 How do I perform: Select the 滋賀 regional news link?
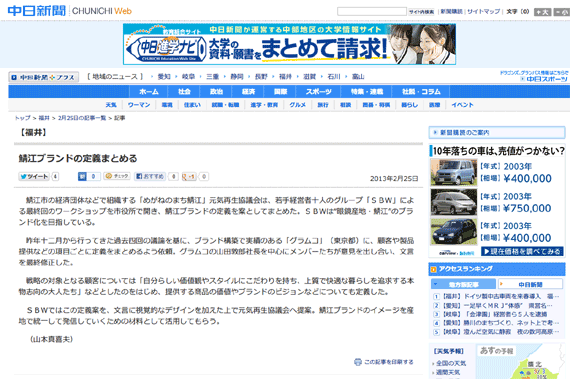point(309,77)
